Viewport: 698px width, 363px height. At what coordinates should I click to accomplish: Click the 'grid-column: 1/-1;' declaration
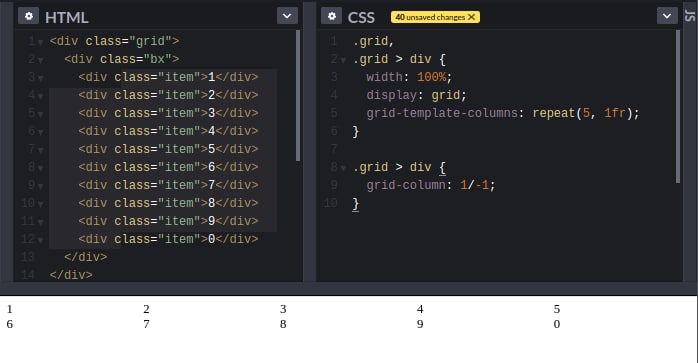click(430, 185)
